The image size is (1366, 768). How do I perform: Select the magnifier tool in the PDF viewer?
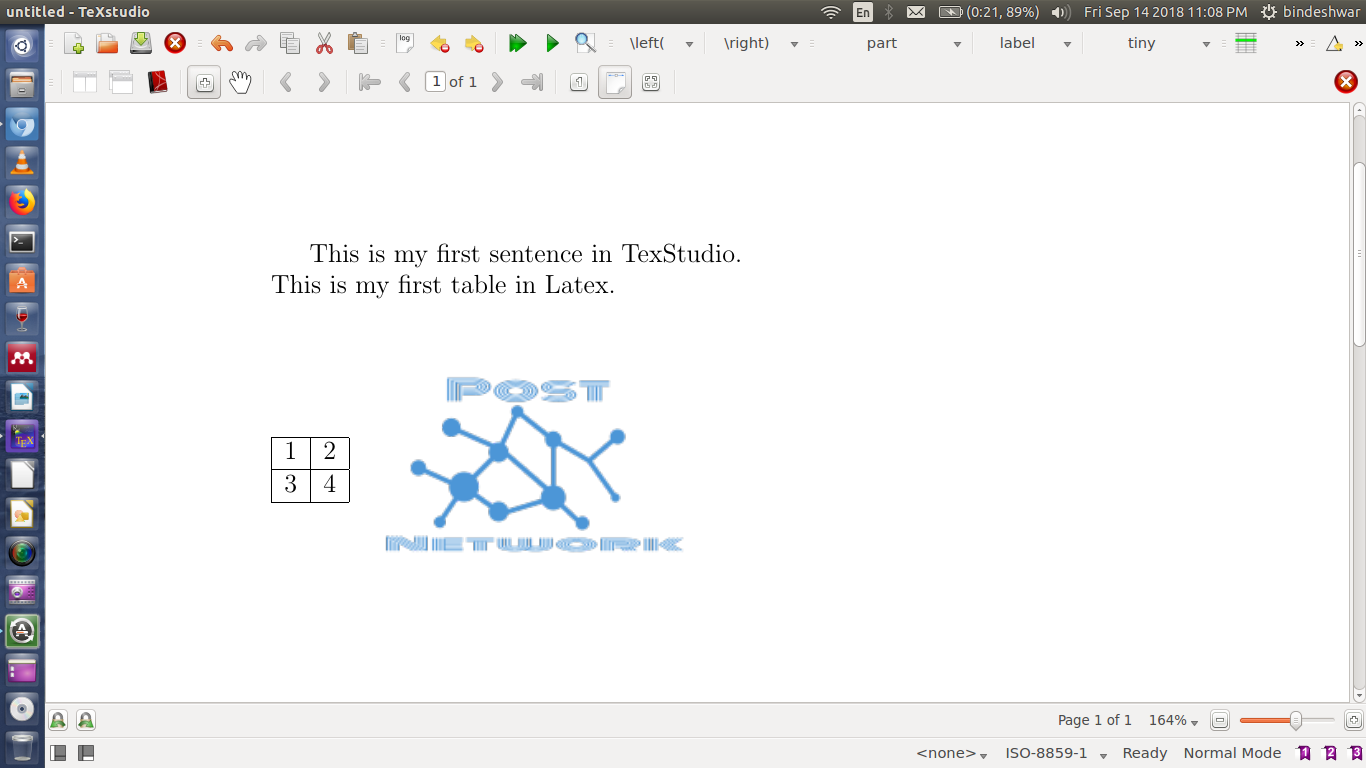(204, 82)
